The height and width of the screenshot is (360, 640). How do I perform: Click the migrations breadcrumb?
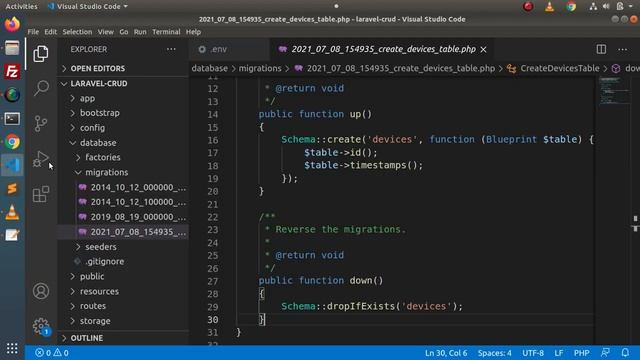pyautogui.click(x=260, y=69)
